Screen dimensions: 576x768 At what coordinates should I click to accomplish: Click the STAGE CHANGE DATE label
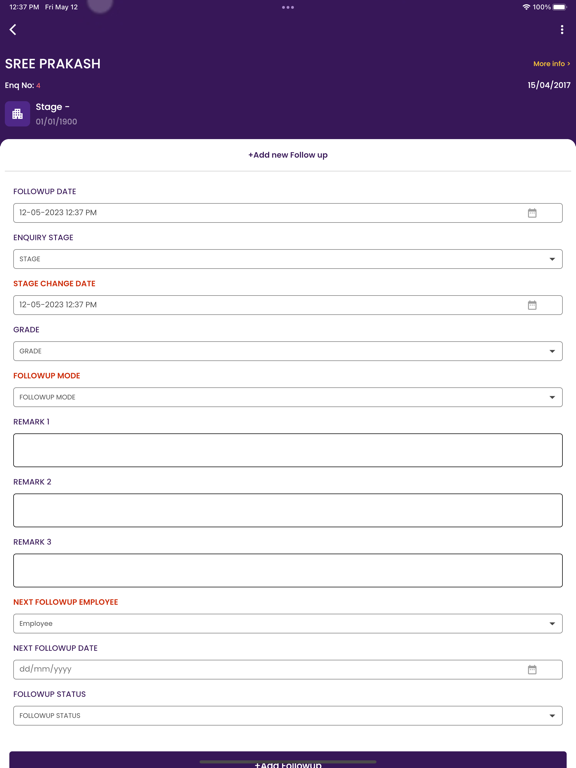(54, 284)
